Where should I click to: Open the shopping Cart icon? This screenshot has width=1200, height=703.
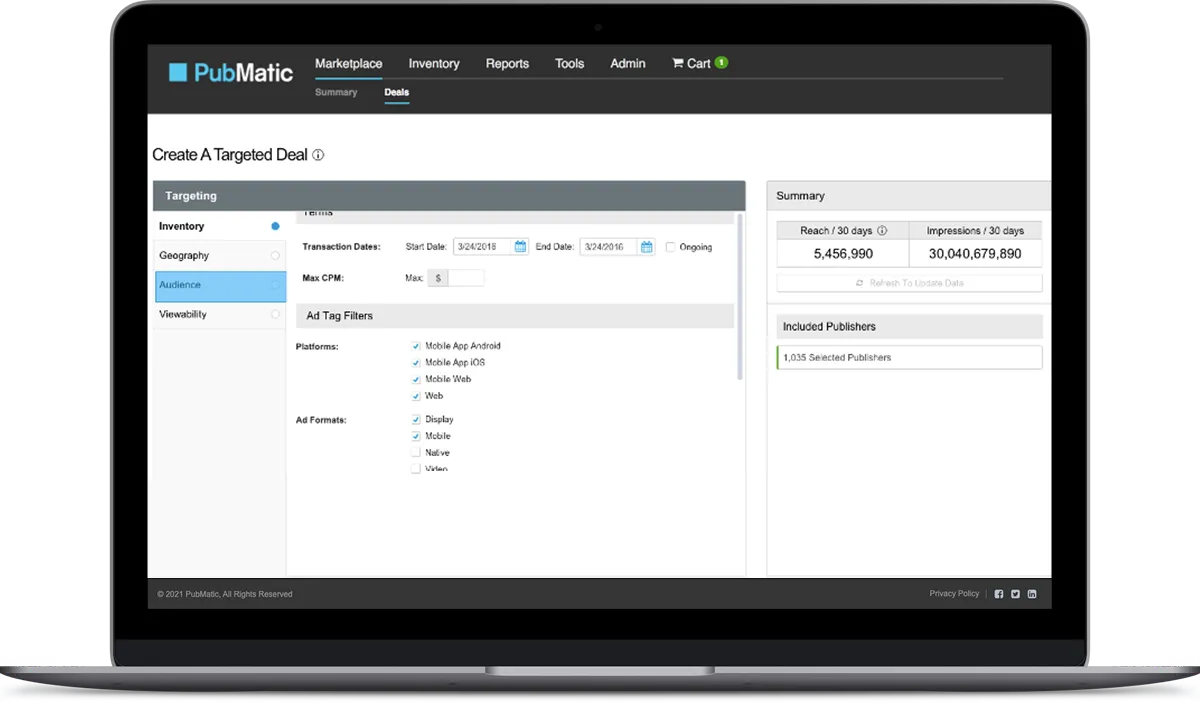pyautogui.click(x=679, y=63)
